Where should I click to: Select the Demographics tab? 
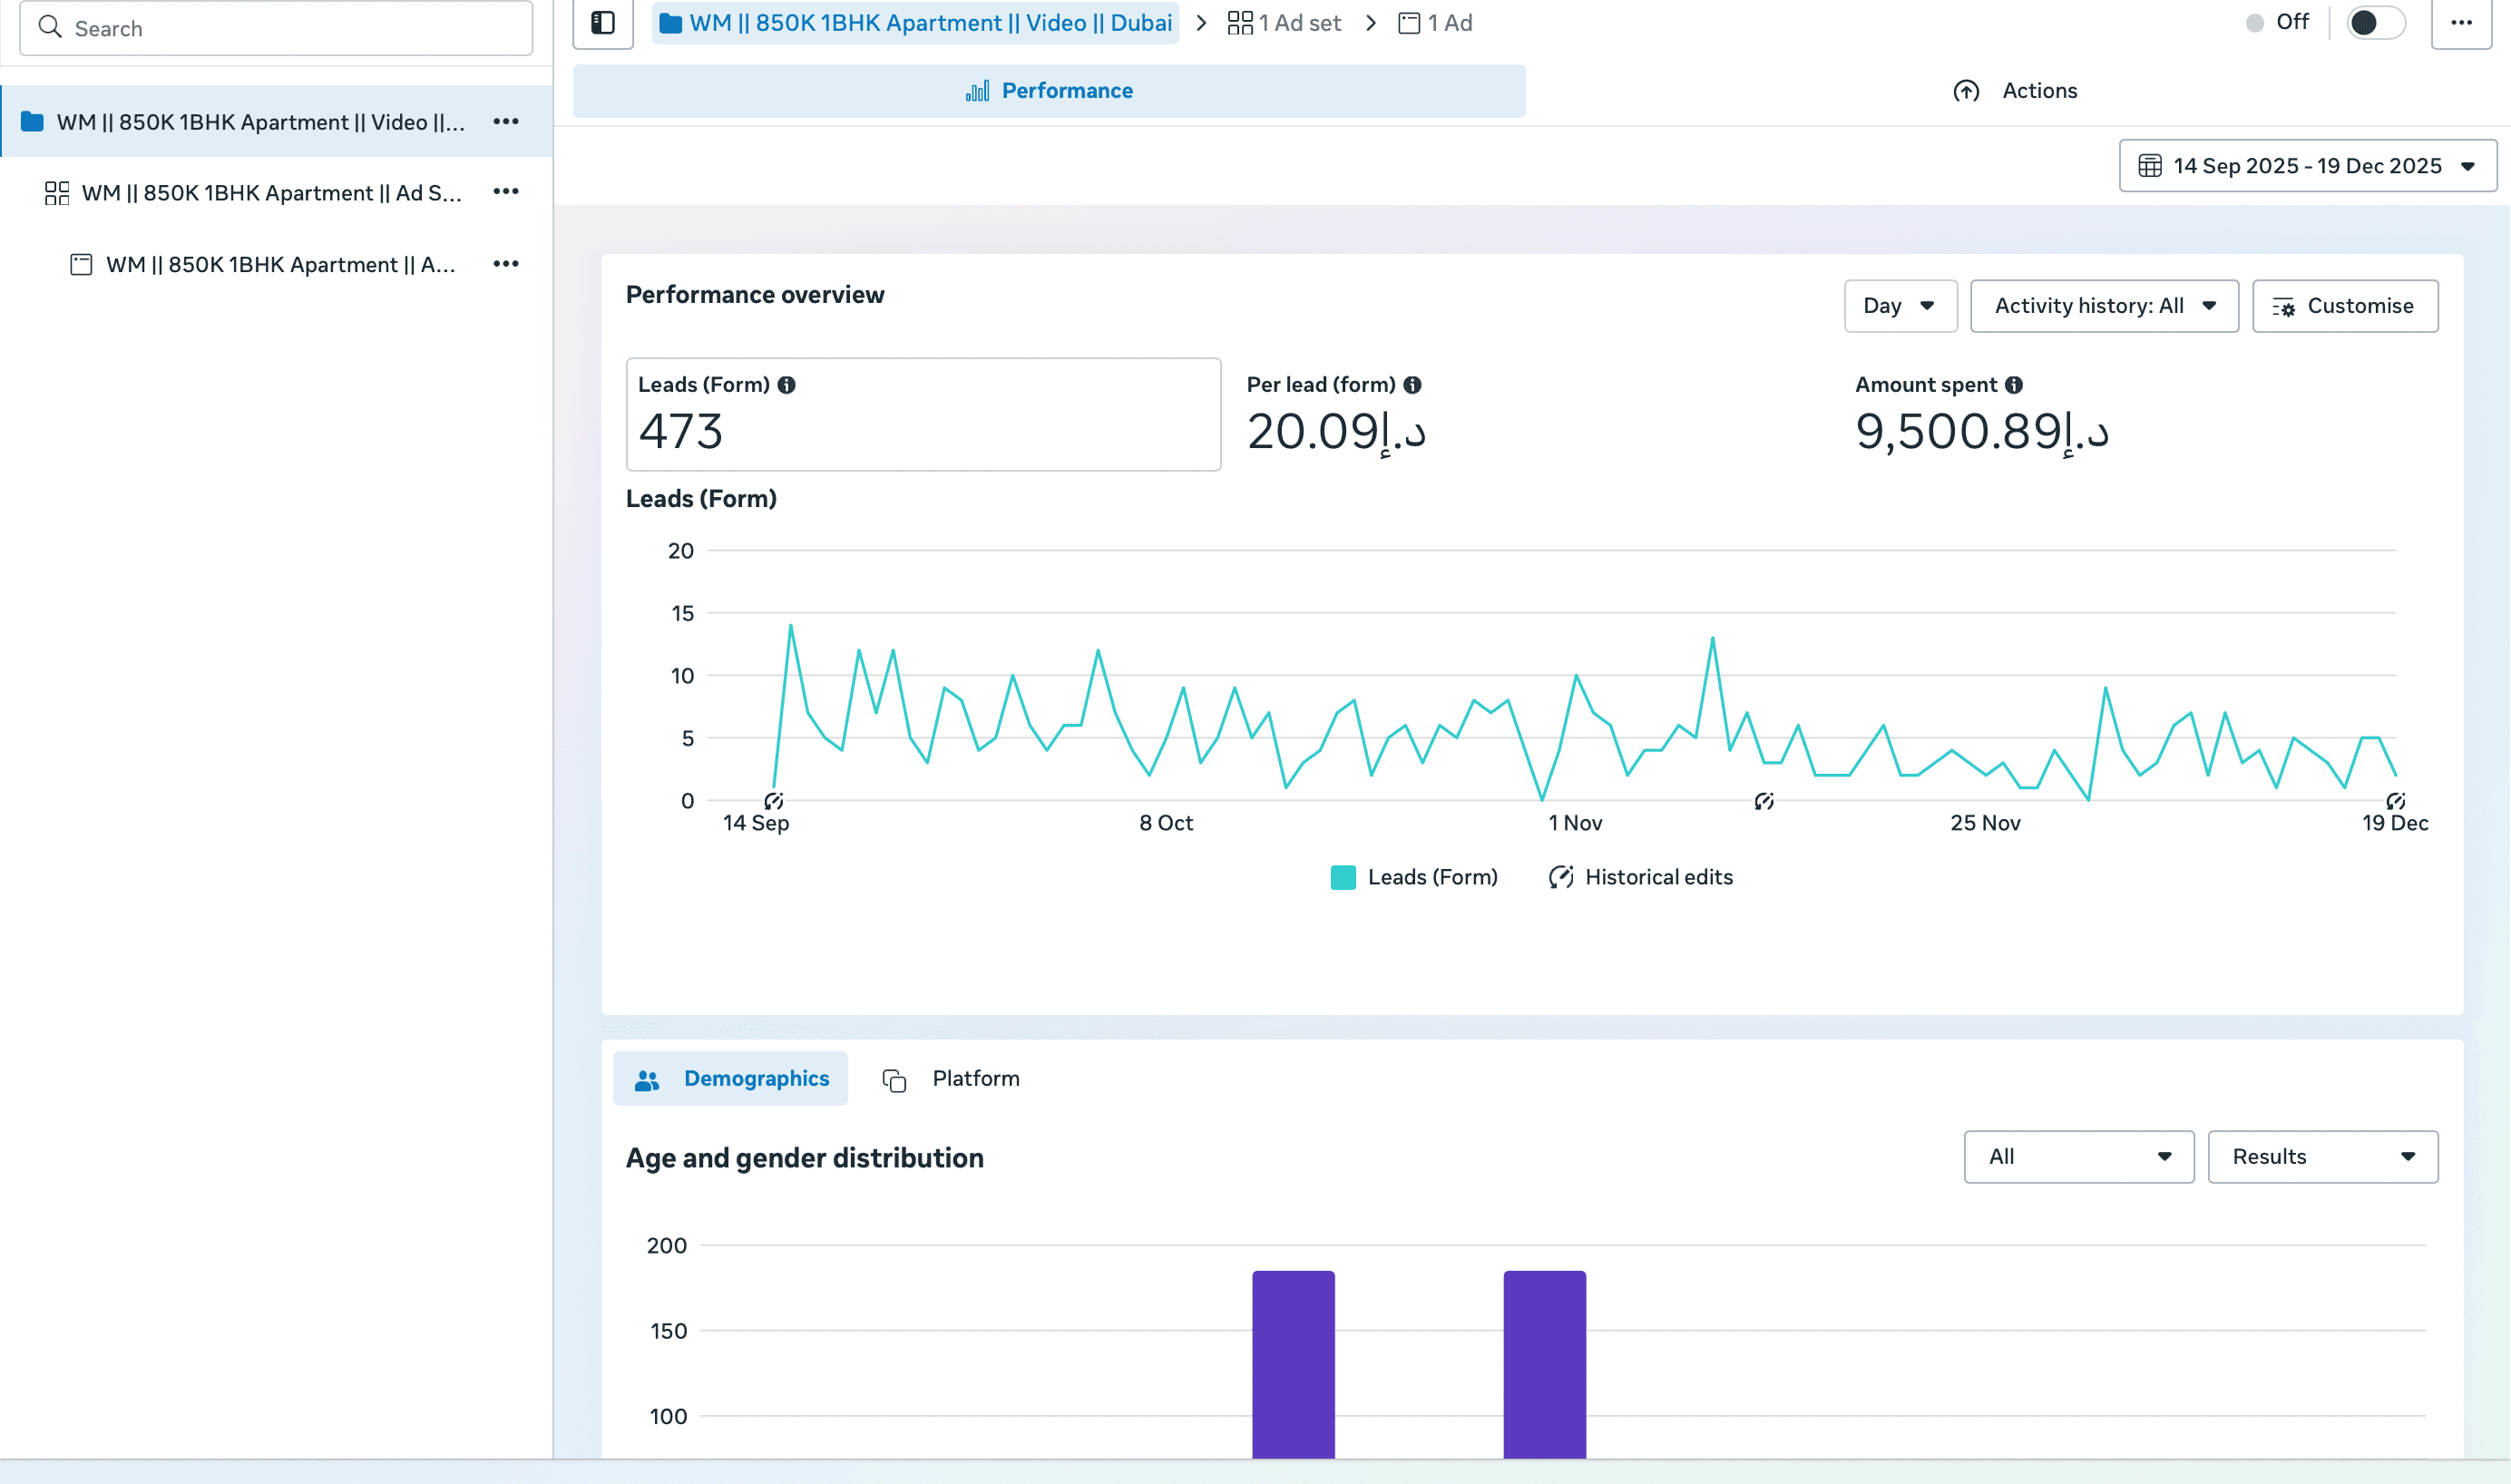[x=730, y=1078]
